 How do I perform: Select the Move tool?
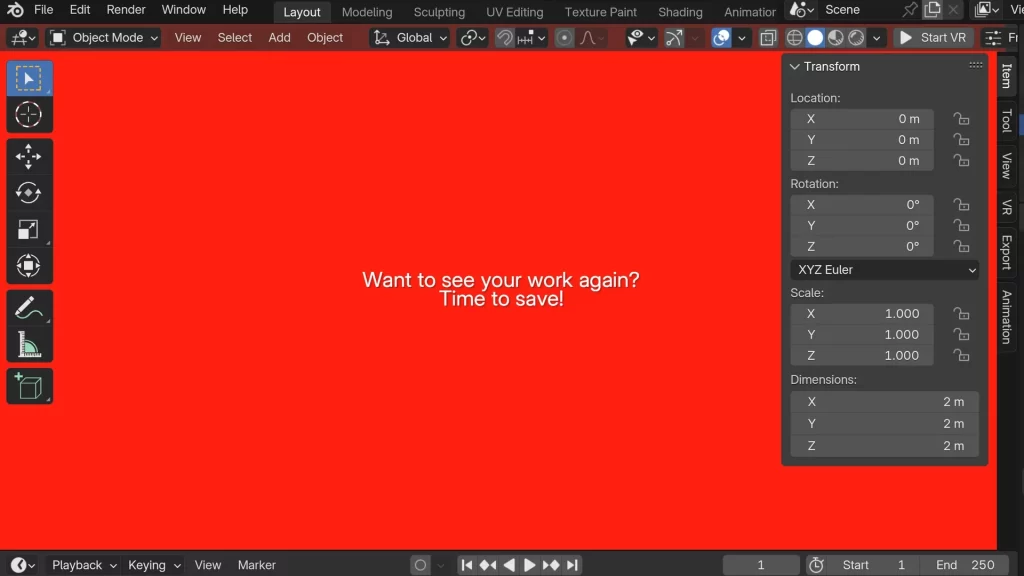click(x=29, y=156)
